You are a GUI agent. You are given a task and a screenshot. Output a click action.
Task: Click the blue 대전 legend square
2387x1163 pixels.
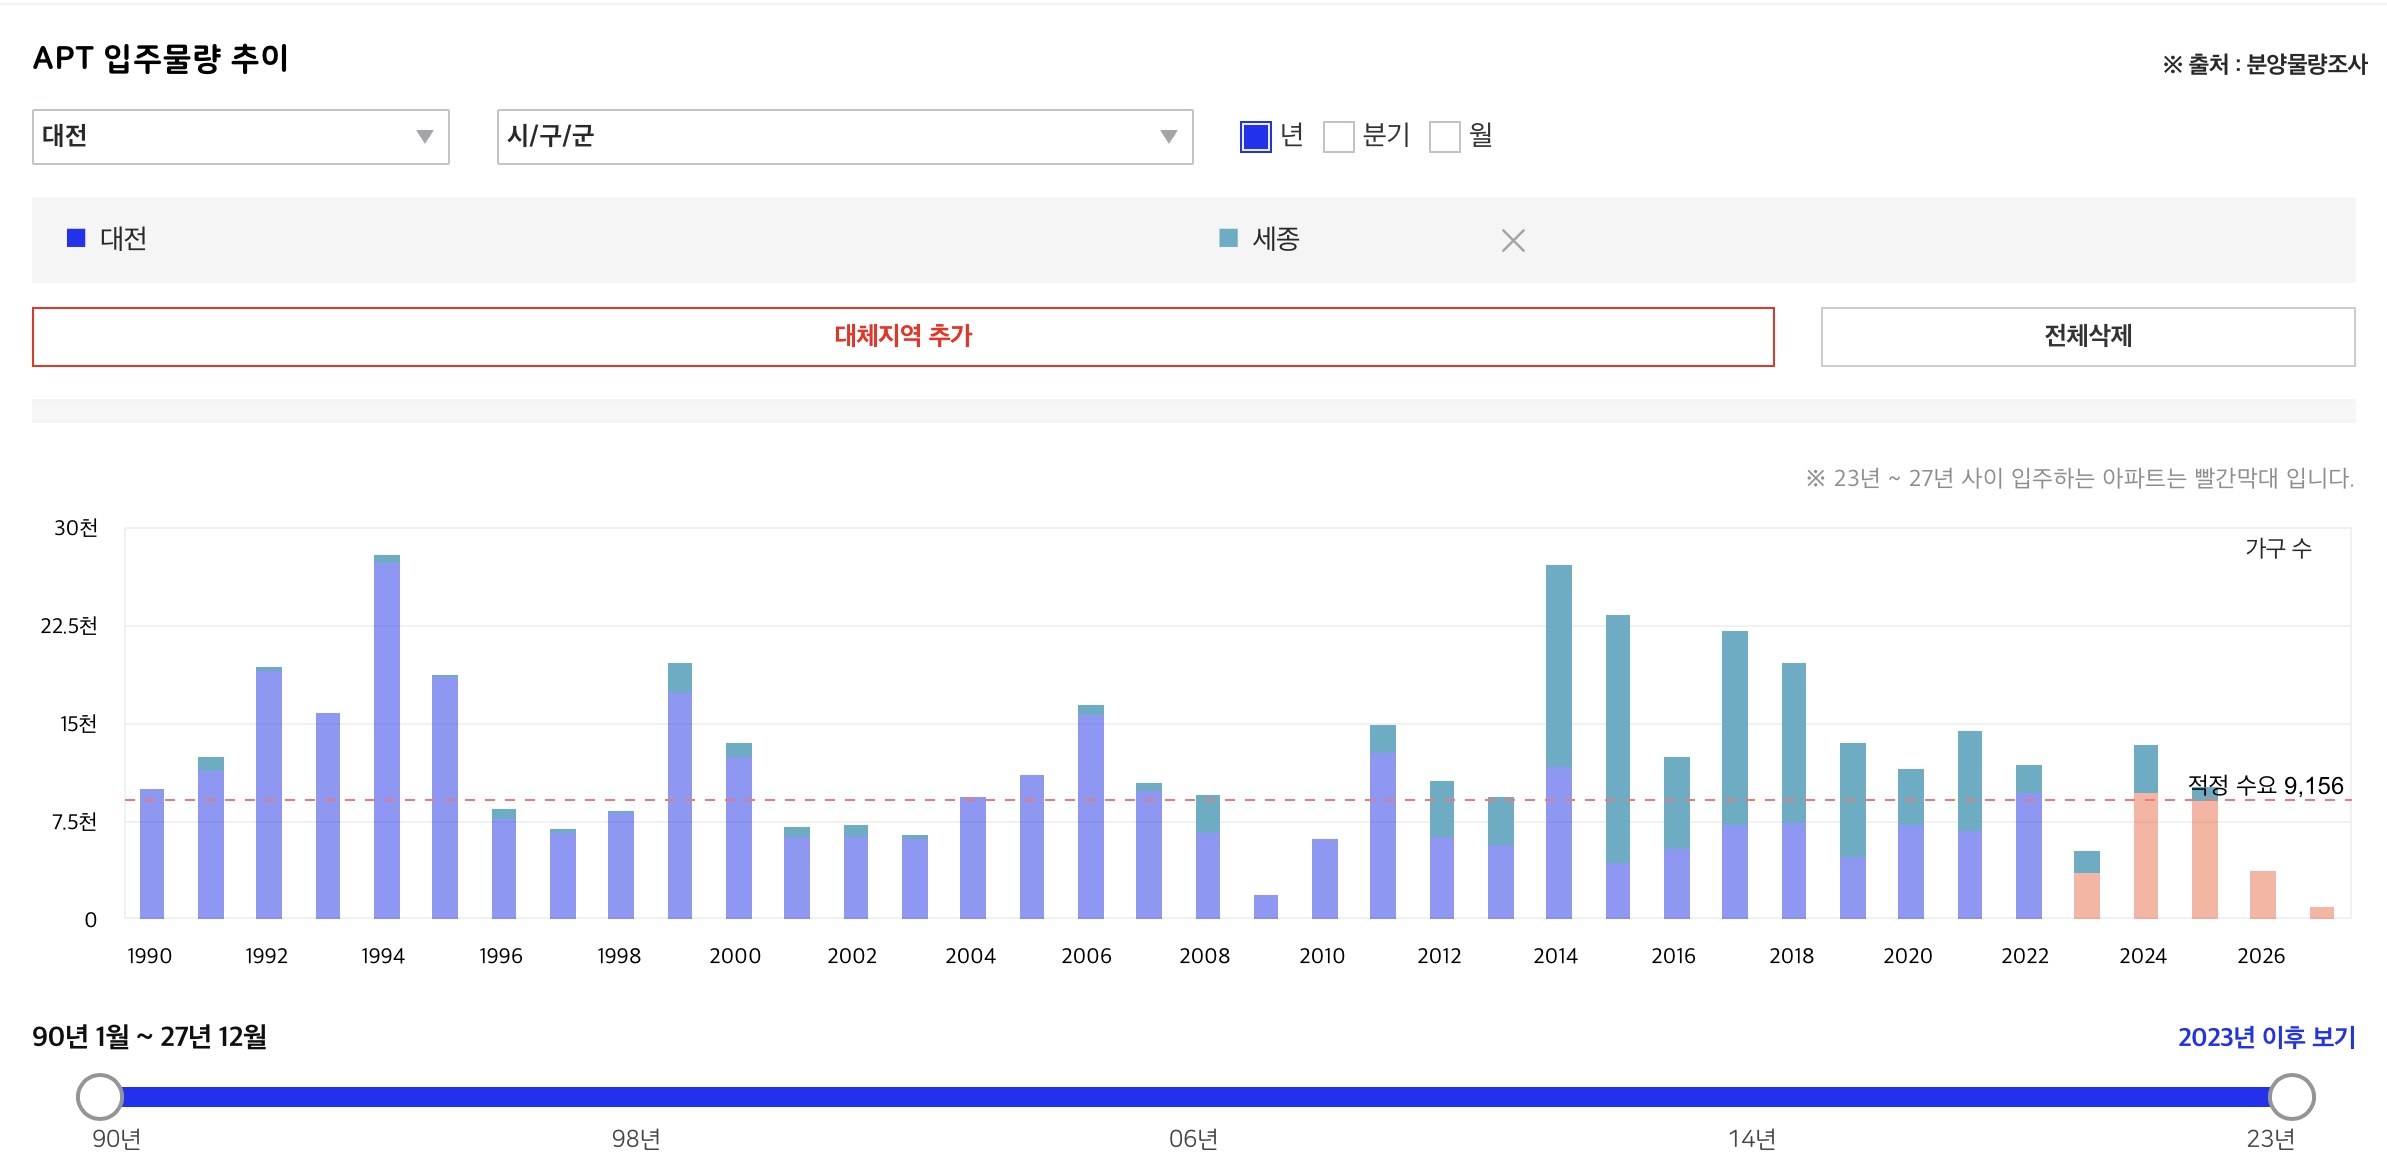[76, 238]
